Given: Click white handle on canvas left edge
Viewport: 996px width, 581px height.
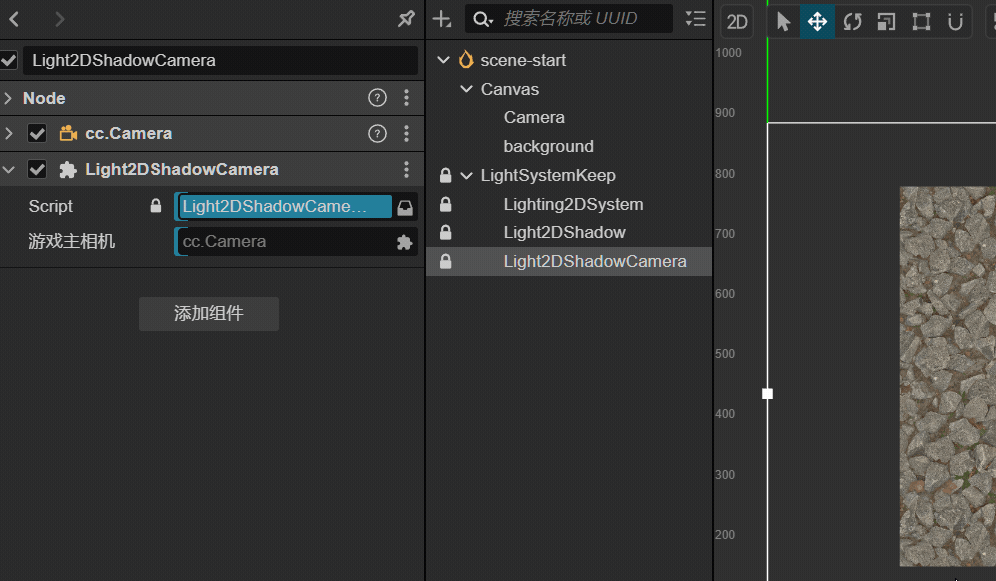Looking at the screenshot, I should pos(767,394).
